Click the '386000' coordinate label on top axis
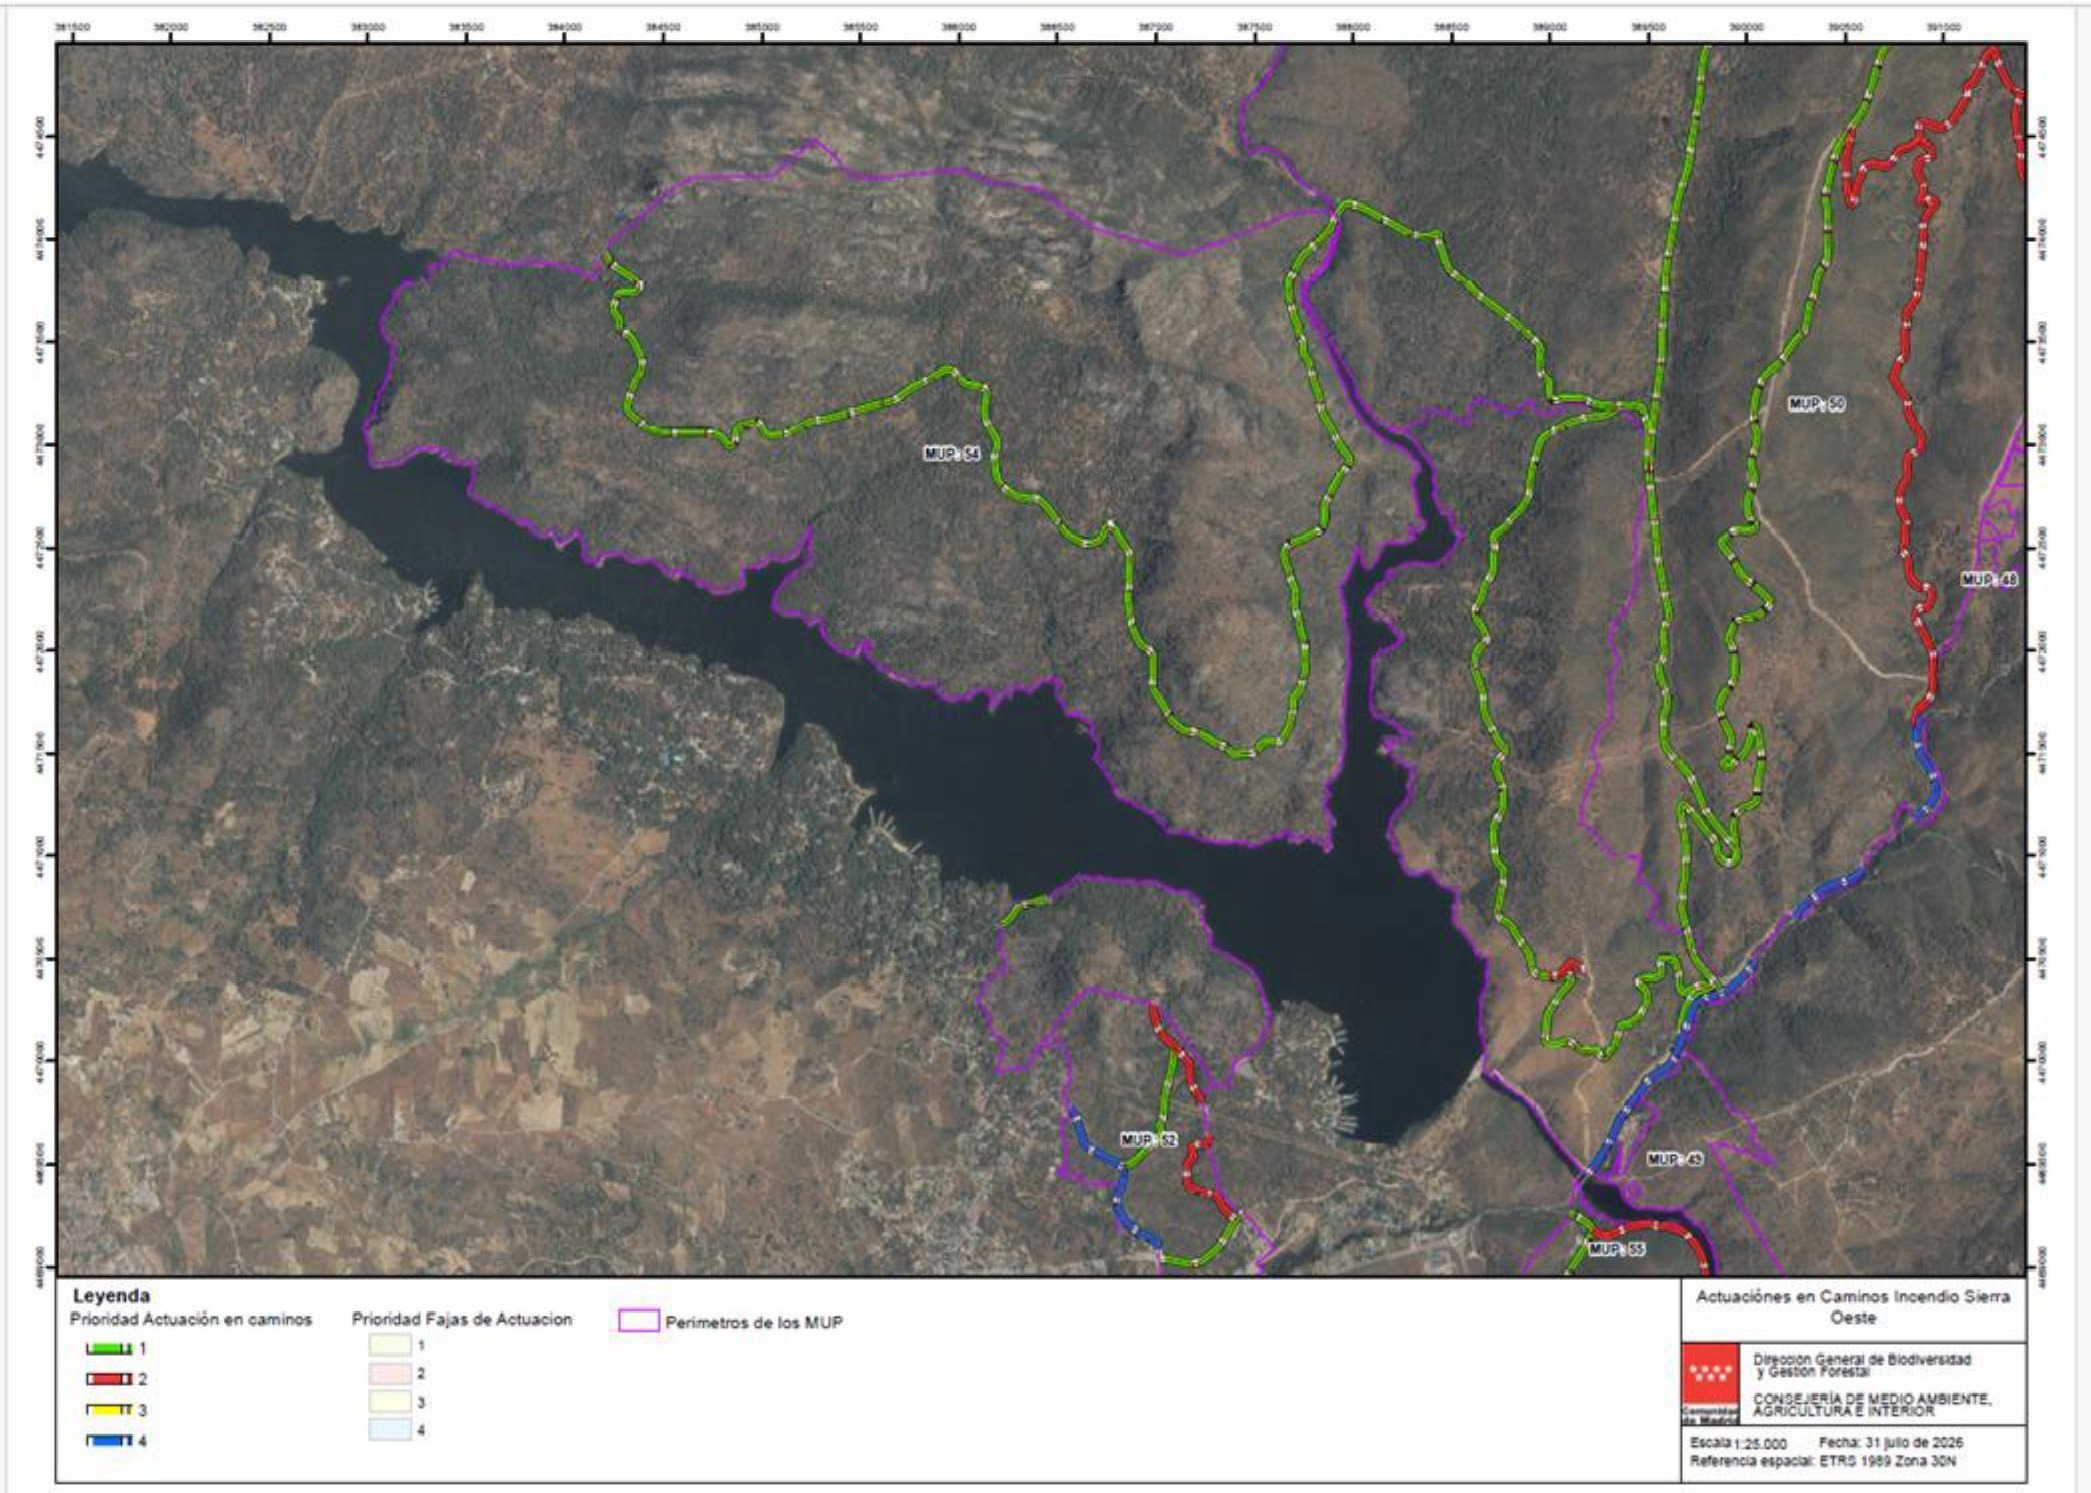This screenshot has height=1493, width=2091. (x=959, y=28)
